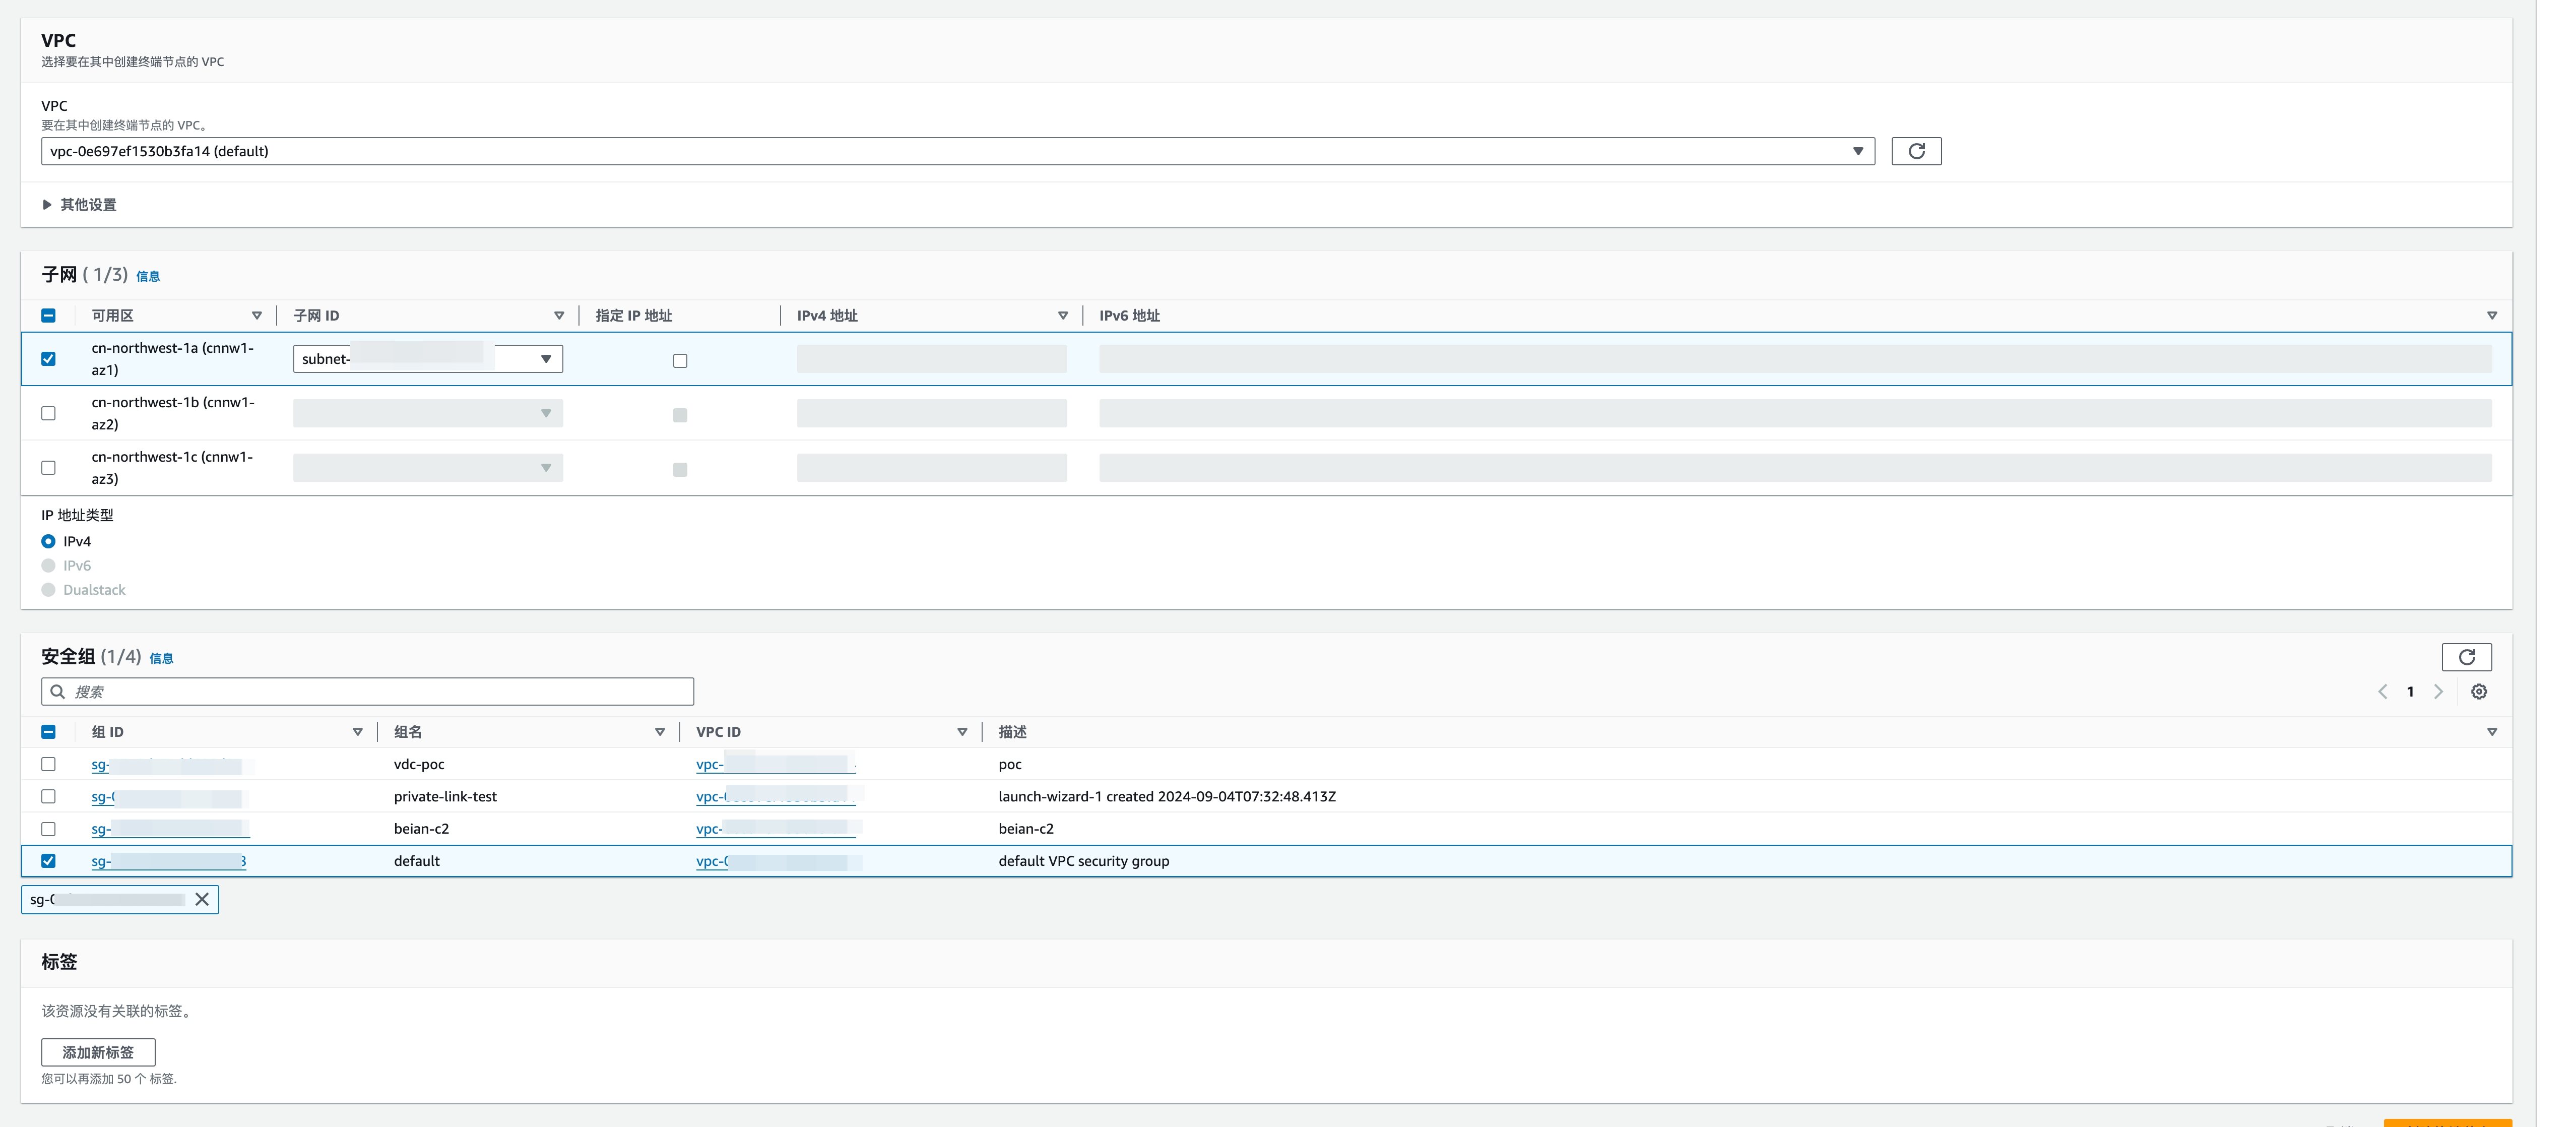The image size is (2576, 1127).
Task: Sort subnets by 可用区 column arrow
Action: tap(256, 316)
